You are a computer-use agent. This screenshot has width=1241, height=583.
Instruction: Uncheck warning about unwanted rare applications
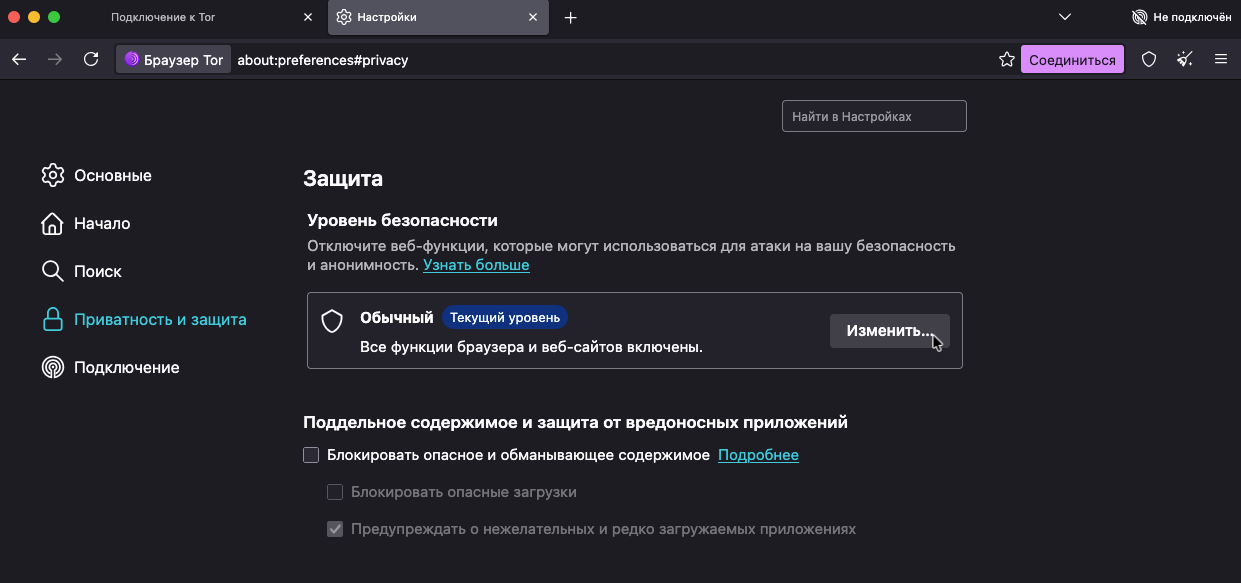point(335,529)
